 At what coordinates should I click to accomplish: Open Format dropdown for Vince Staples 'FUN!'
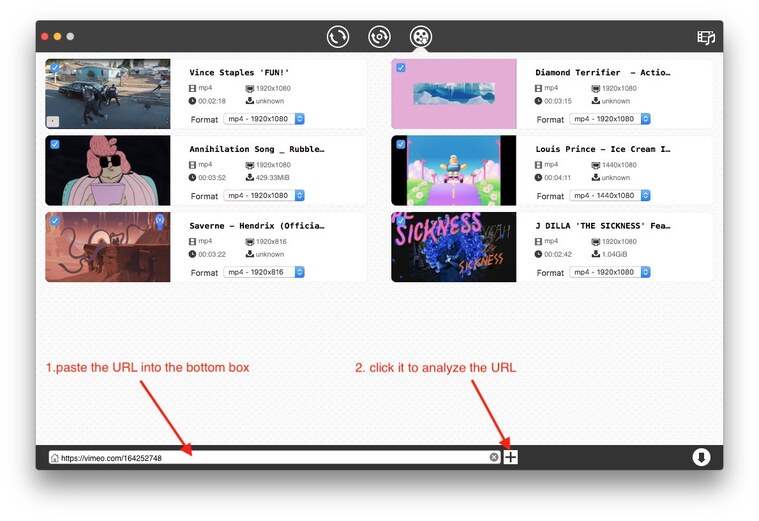(264, 119)
